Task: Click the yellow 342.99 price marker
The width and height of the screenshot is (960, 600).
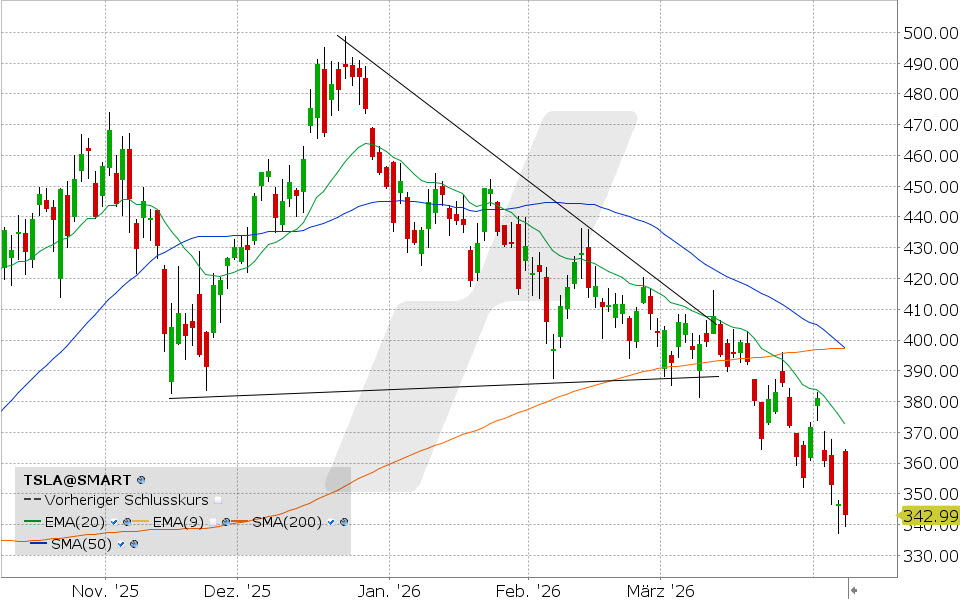Action: tap(929, 516)
